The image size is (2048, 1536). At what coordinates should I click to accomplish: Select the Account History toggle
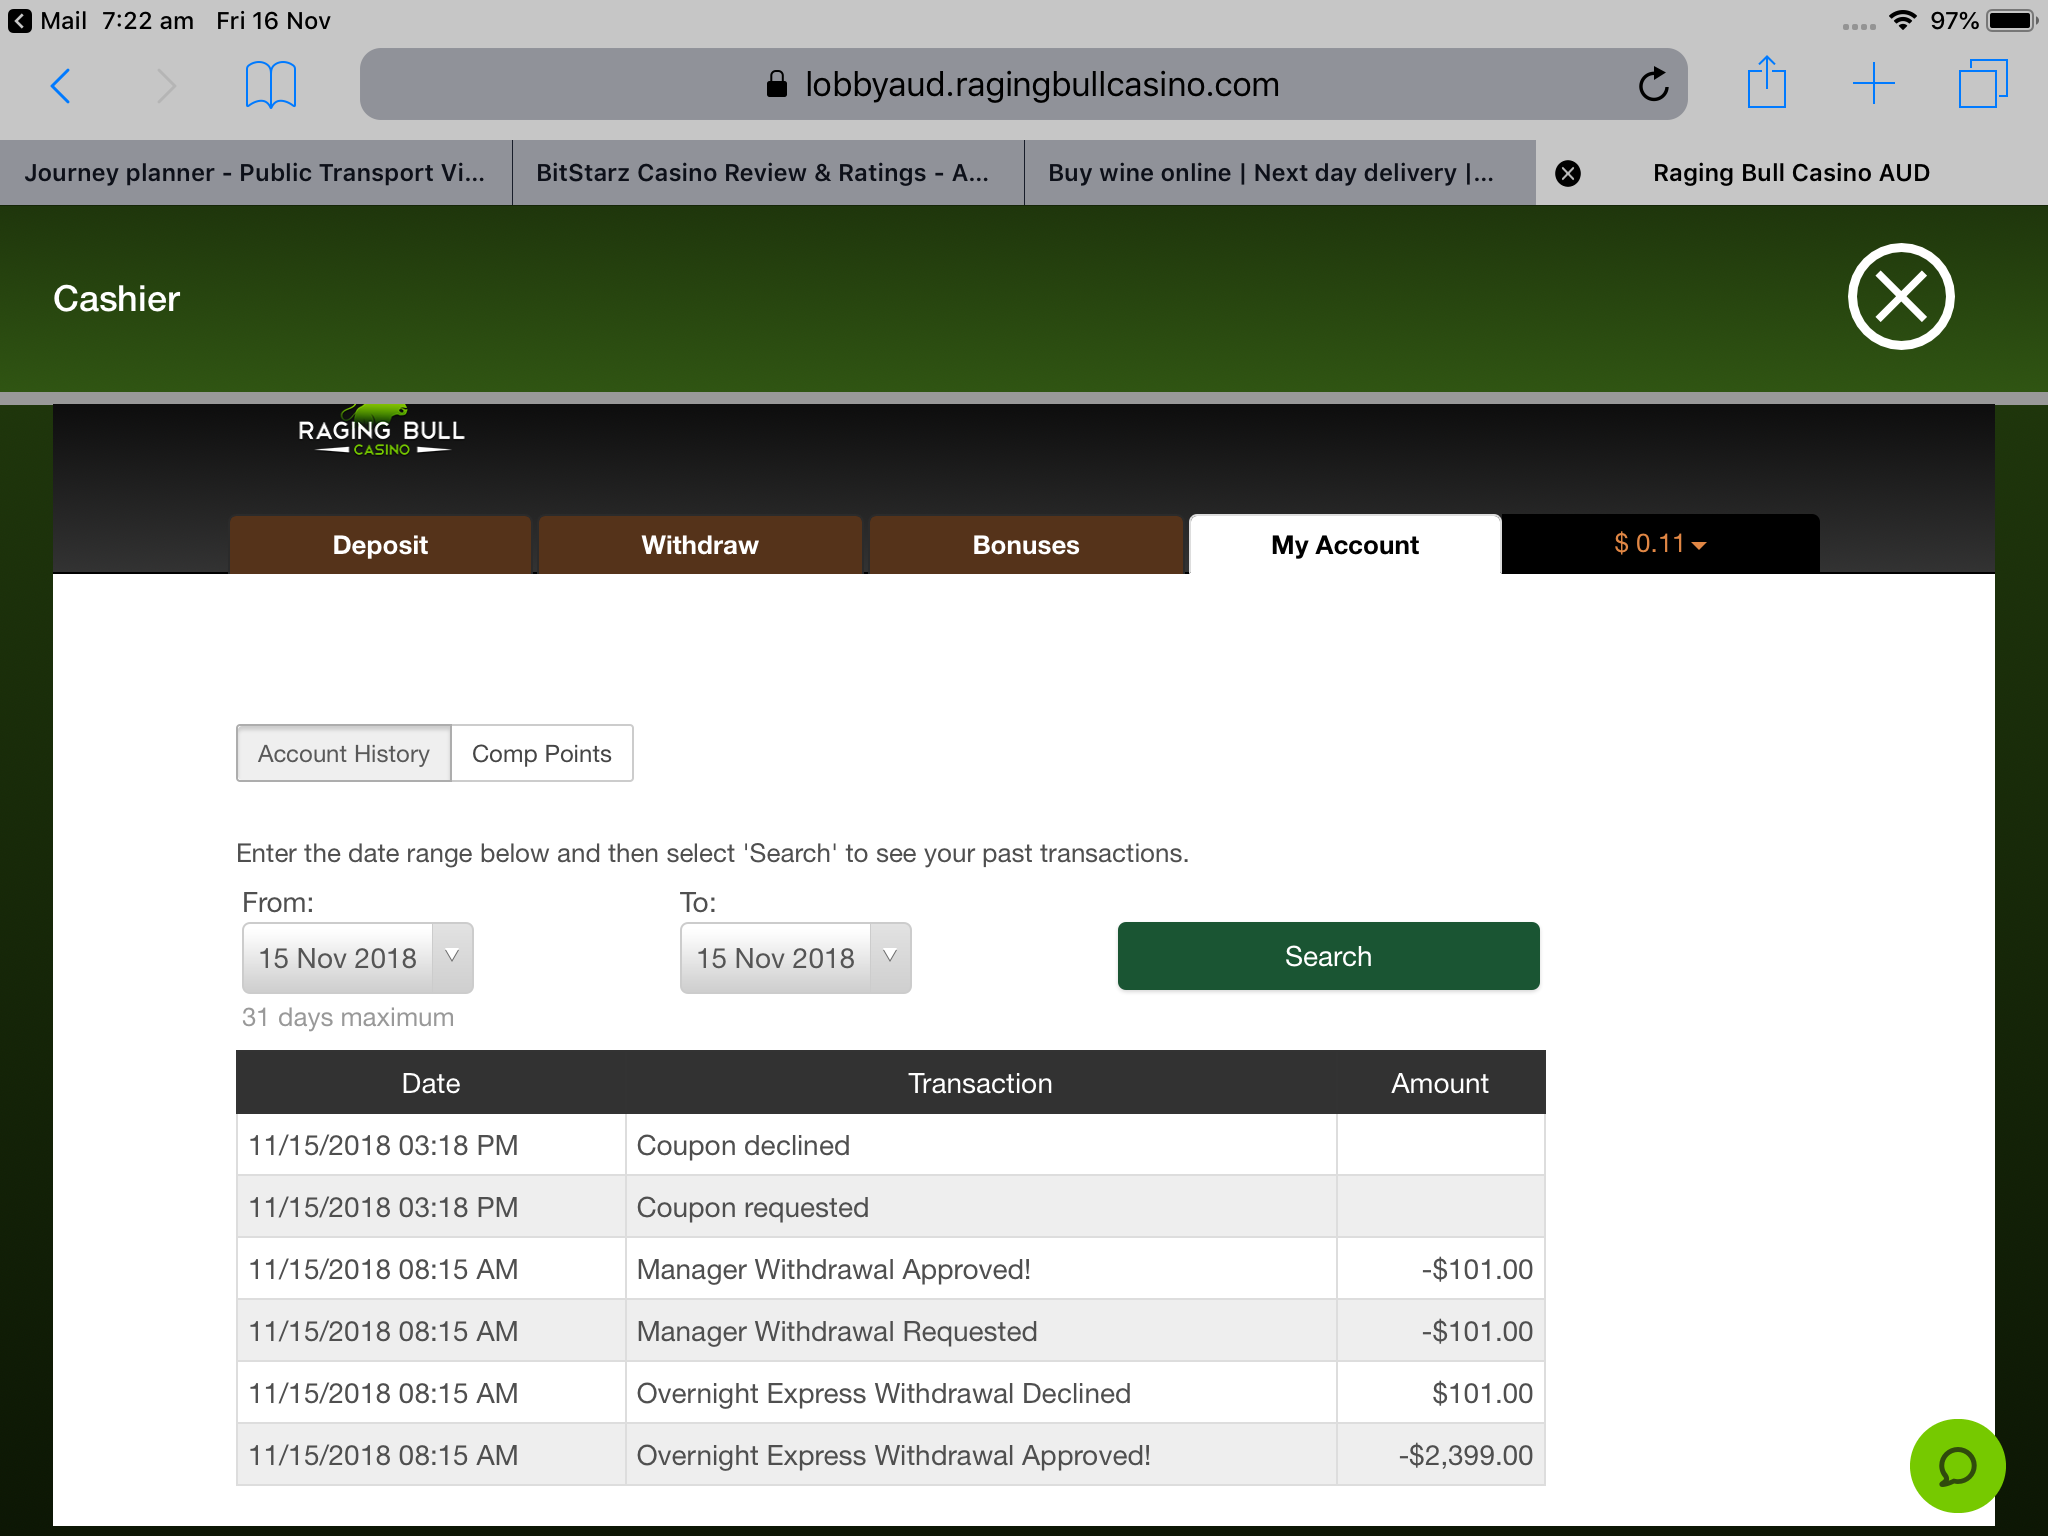click(x=343, y=753)
